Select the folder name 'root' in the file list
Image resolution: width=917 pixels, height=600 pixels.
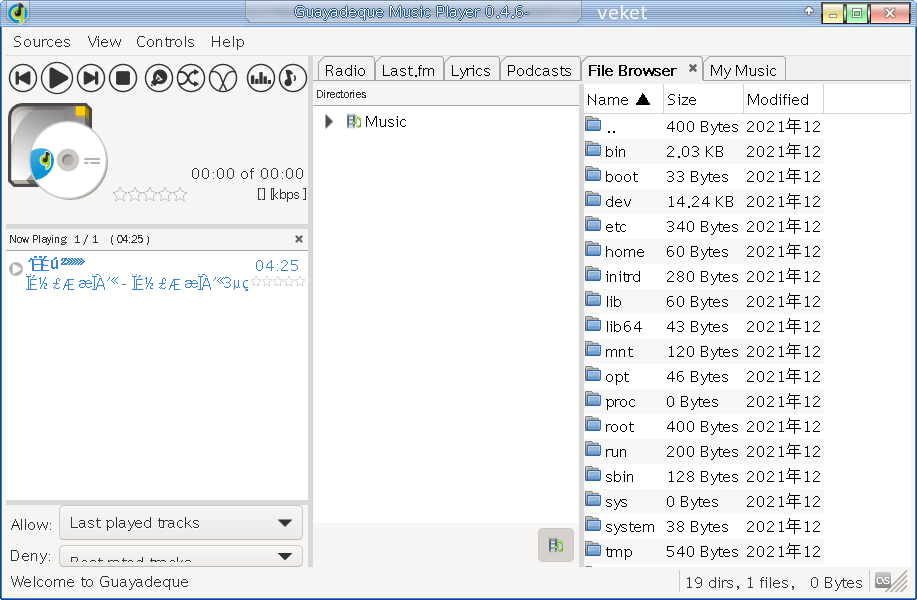click(x=619, y=427)
